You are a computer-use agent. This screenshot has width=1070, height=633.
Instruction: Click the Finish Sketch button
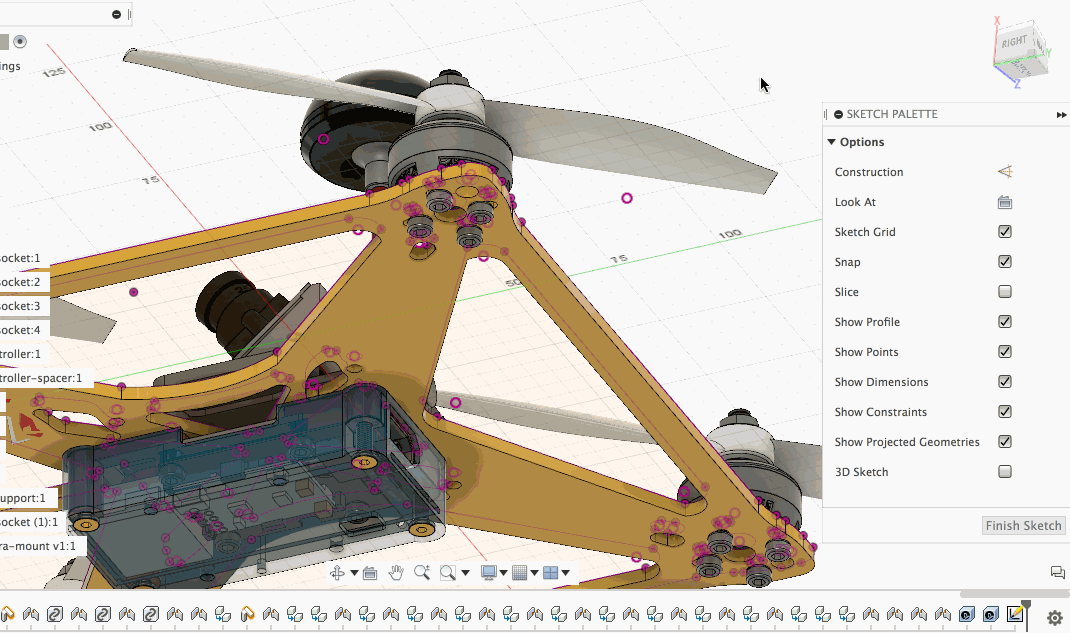coord(1023,526)
